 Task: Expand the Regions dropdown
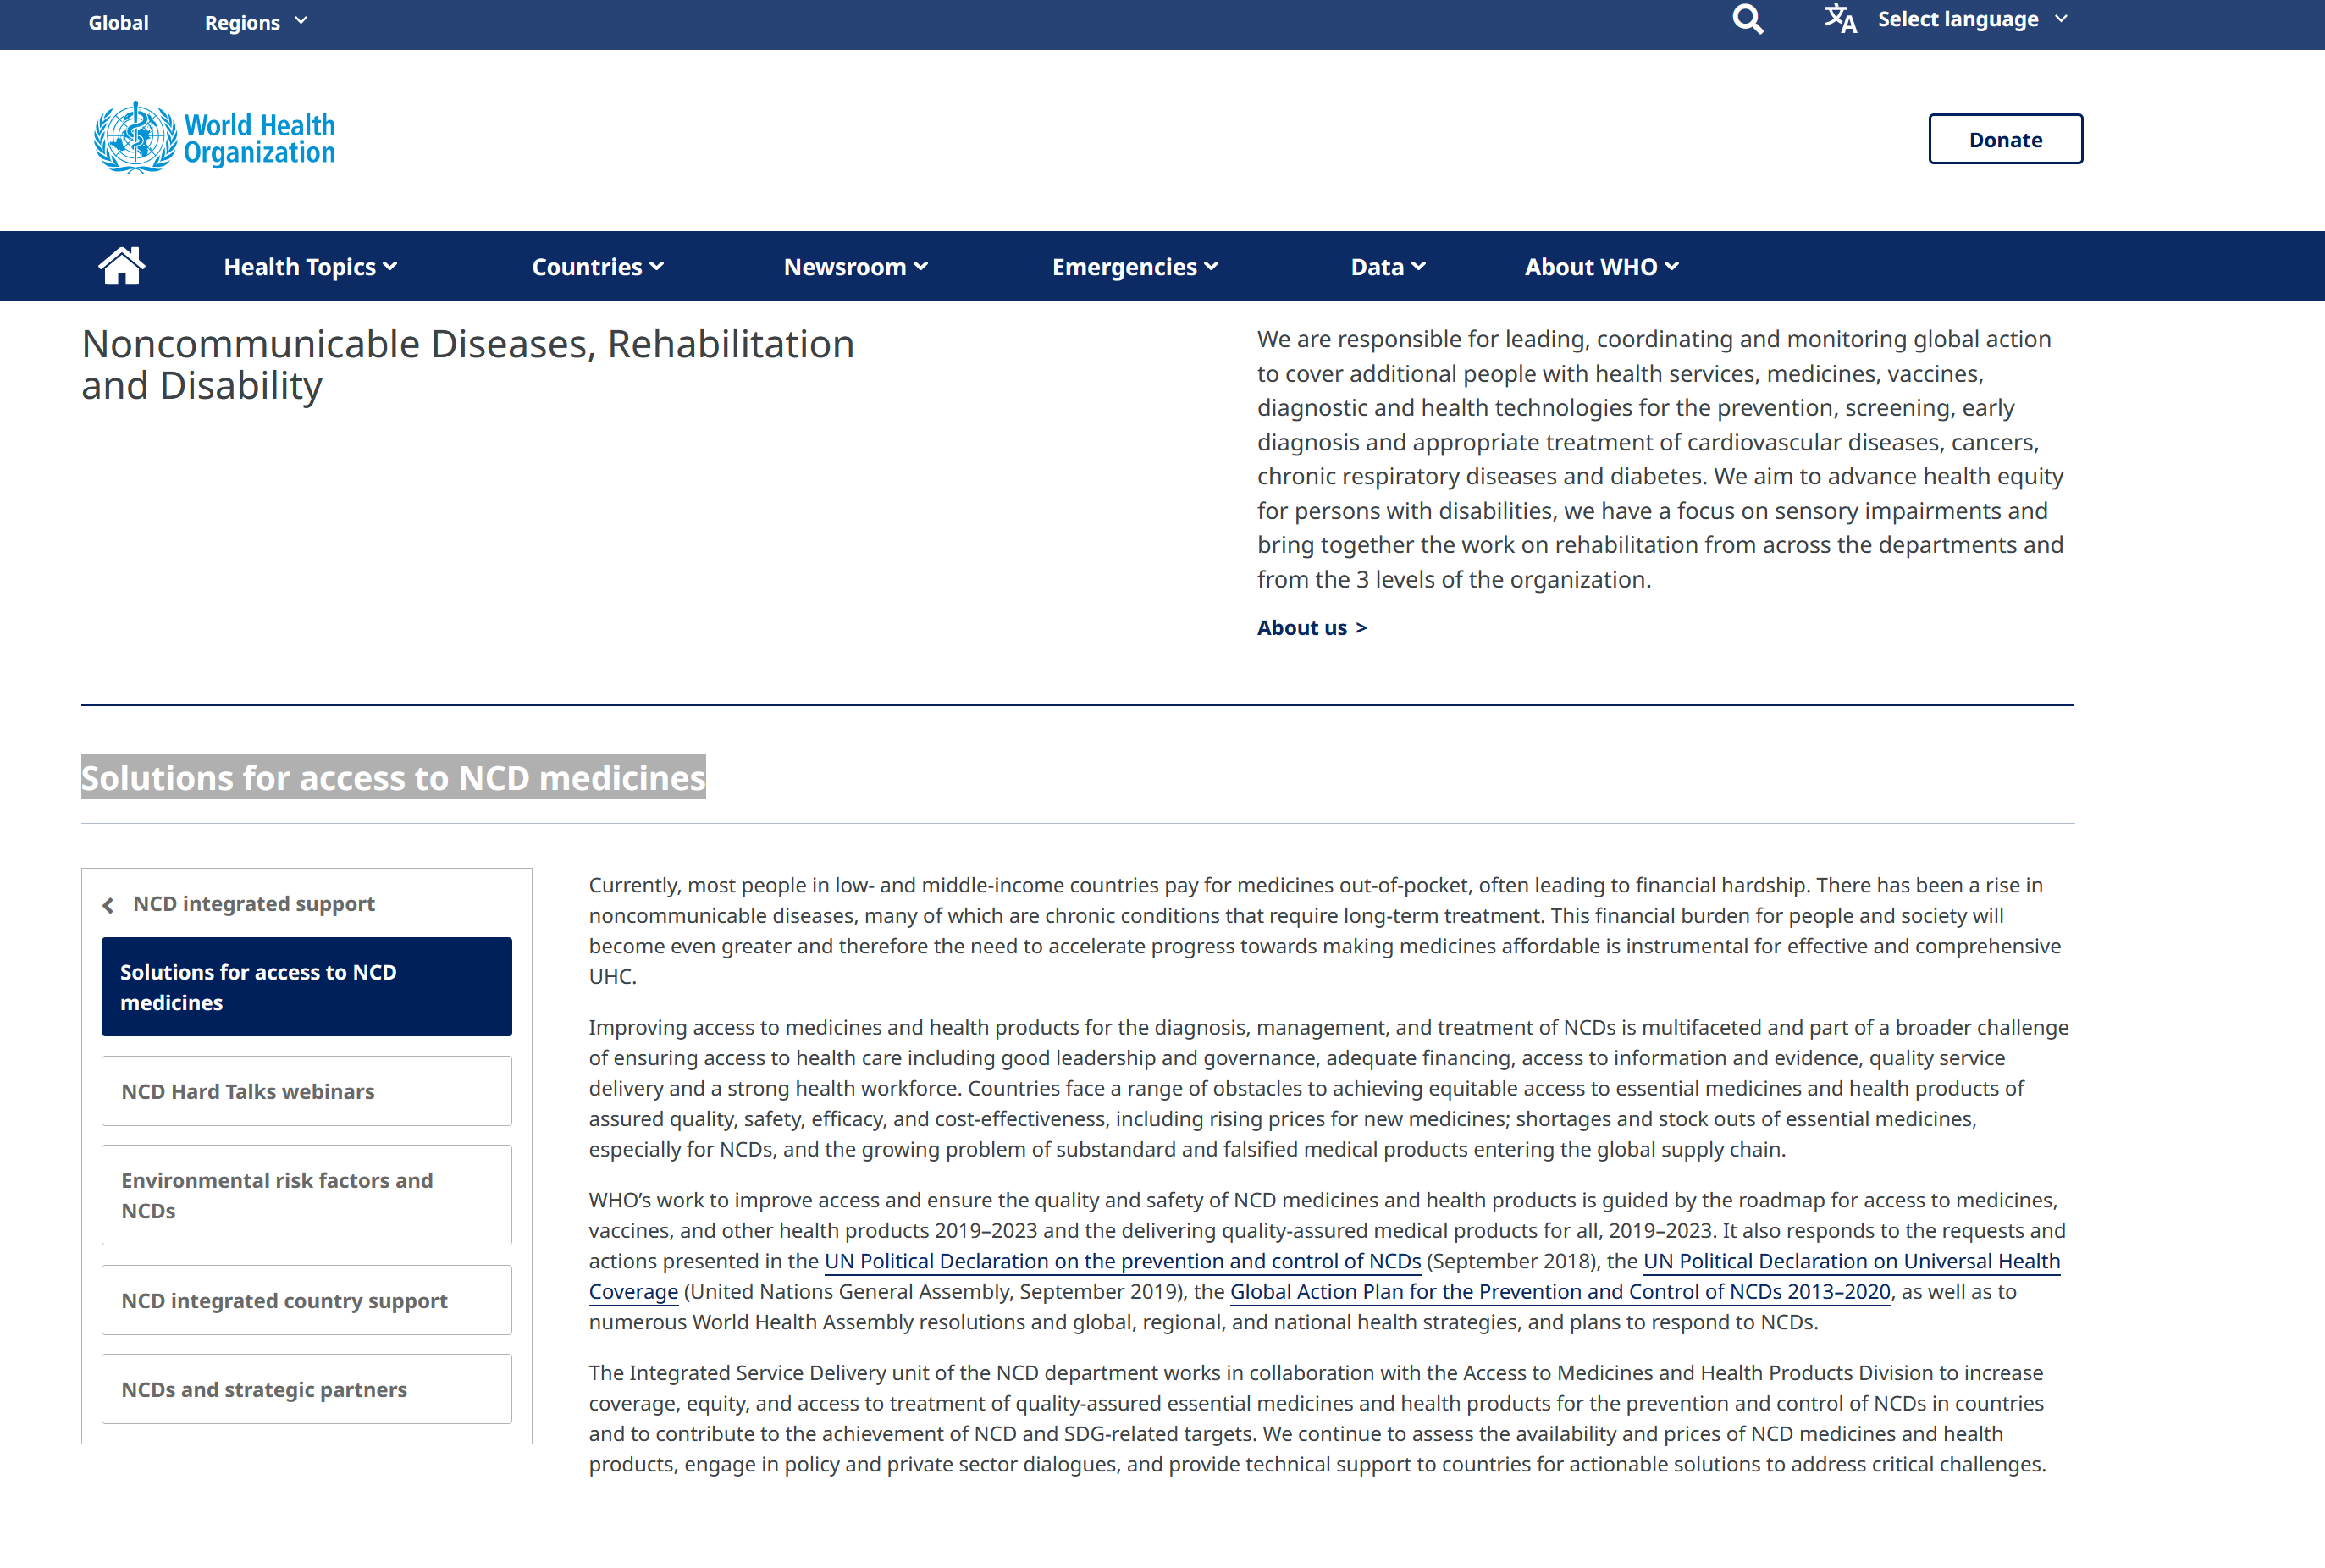pos(256,22)
